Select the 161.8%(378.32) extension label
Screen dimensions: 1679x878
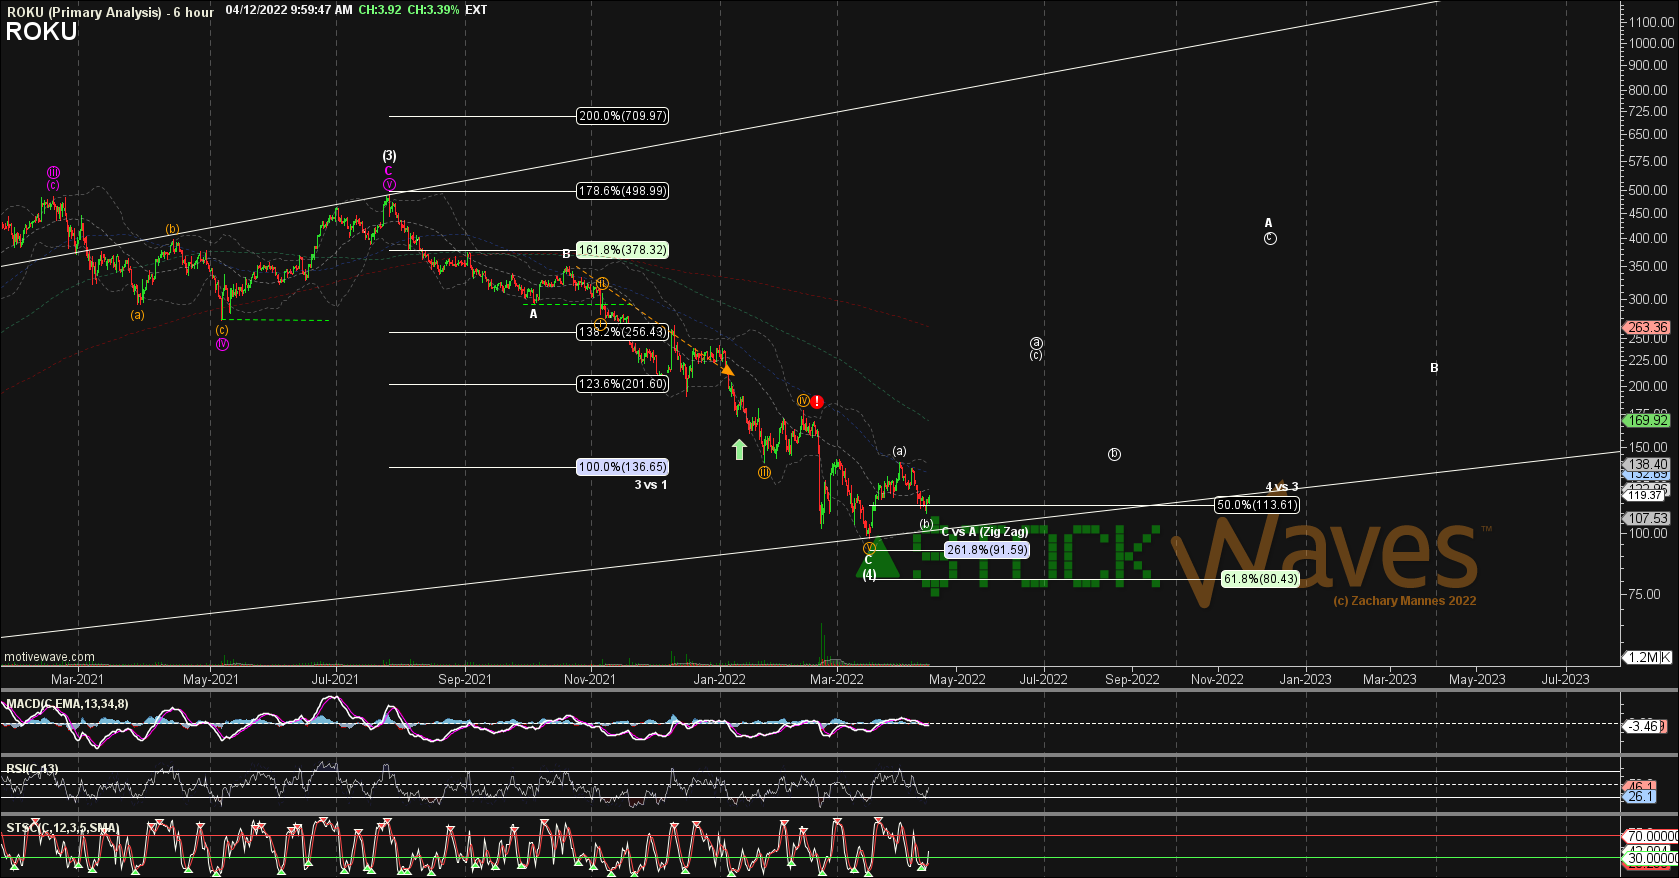[622, 250]
